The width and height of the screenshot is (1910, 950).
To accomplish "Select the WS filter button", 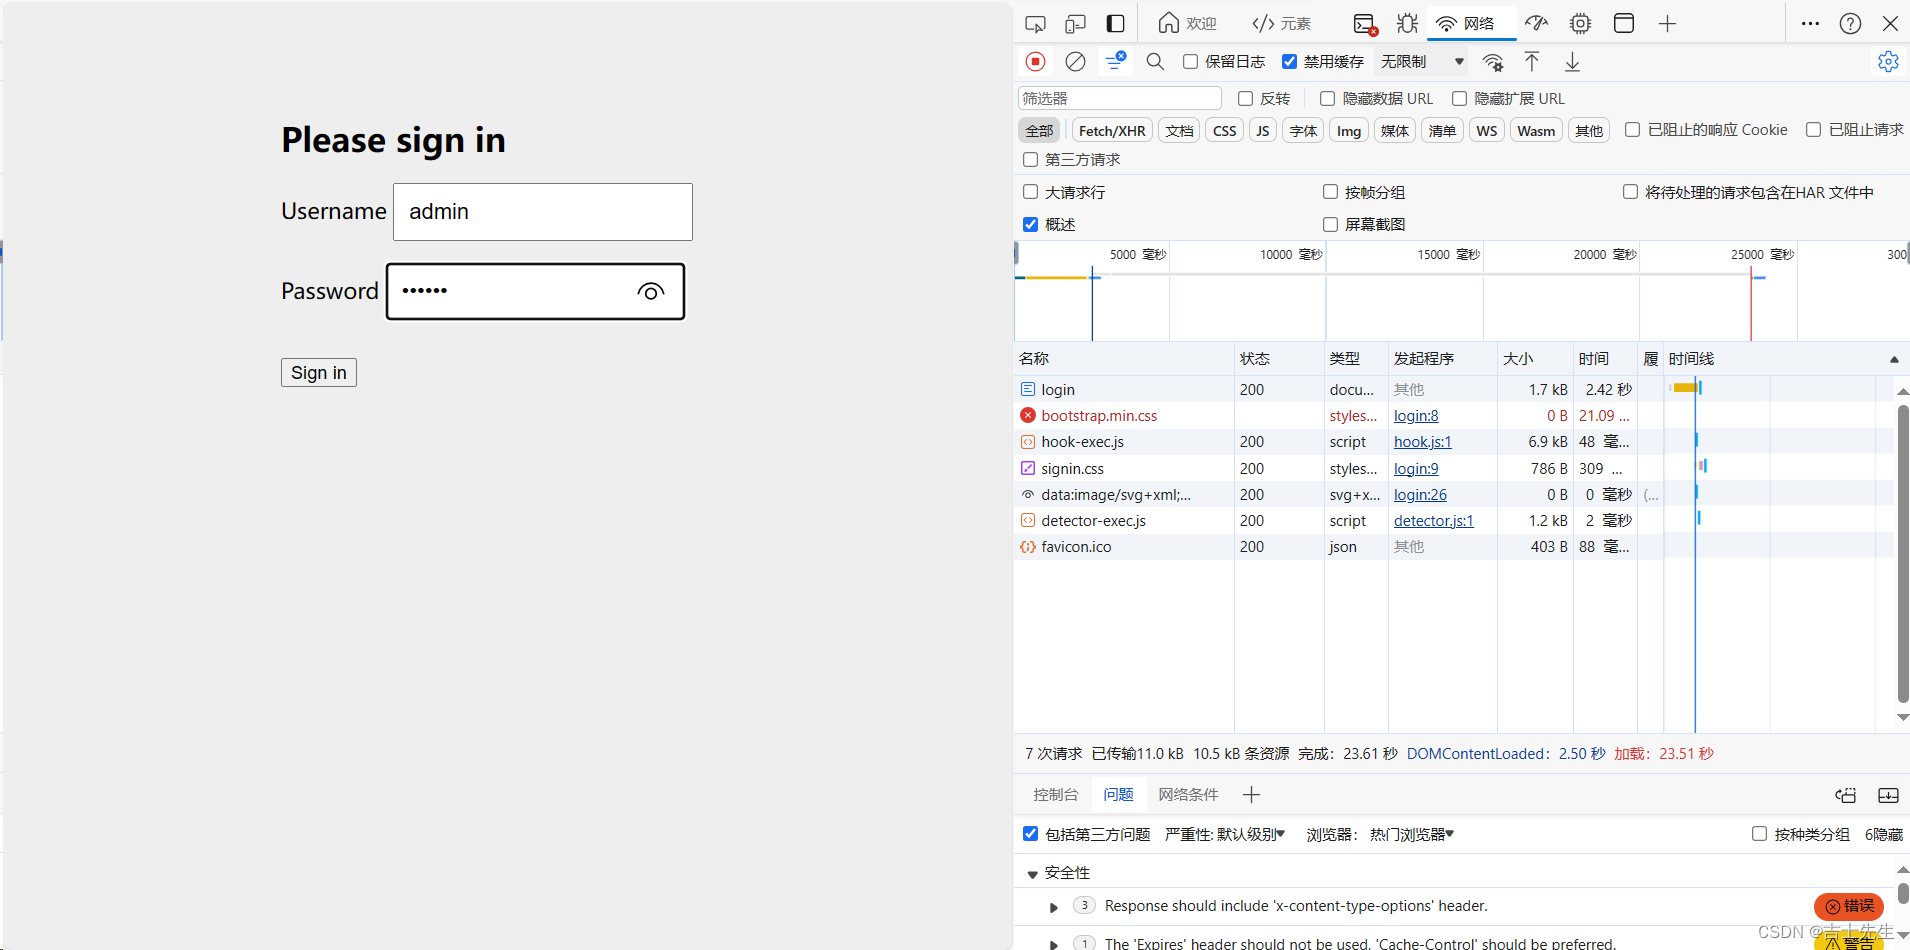I will click(x=1487, y=131).
